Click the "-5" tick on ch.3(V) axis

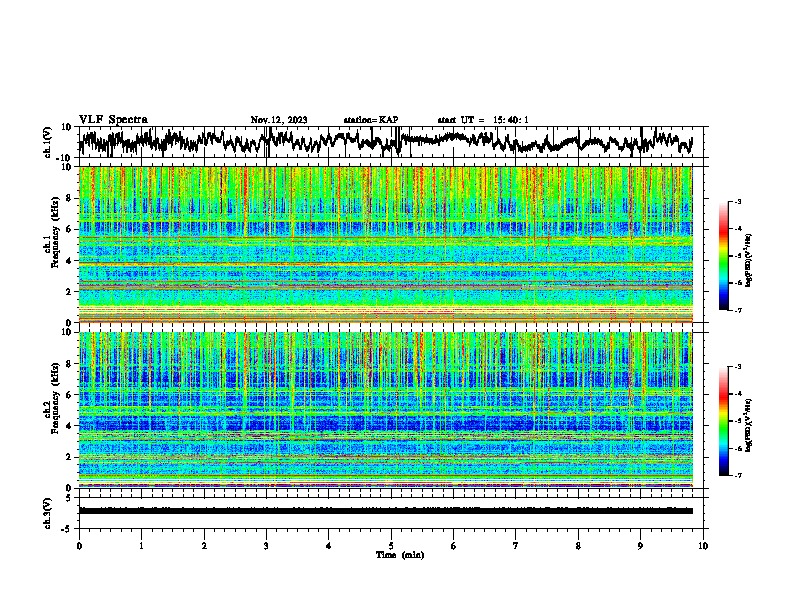coord(67,529)
